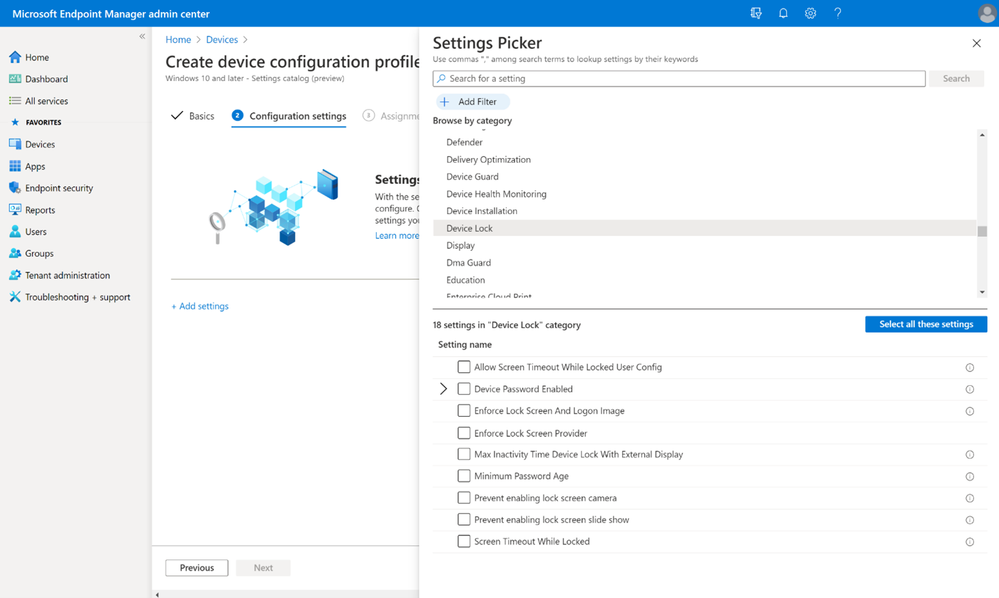Select Device Installation category
Viewport: 999px width, 598px height.
click(x=482, y=211)
